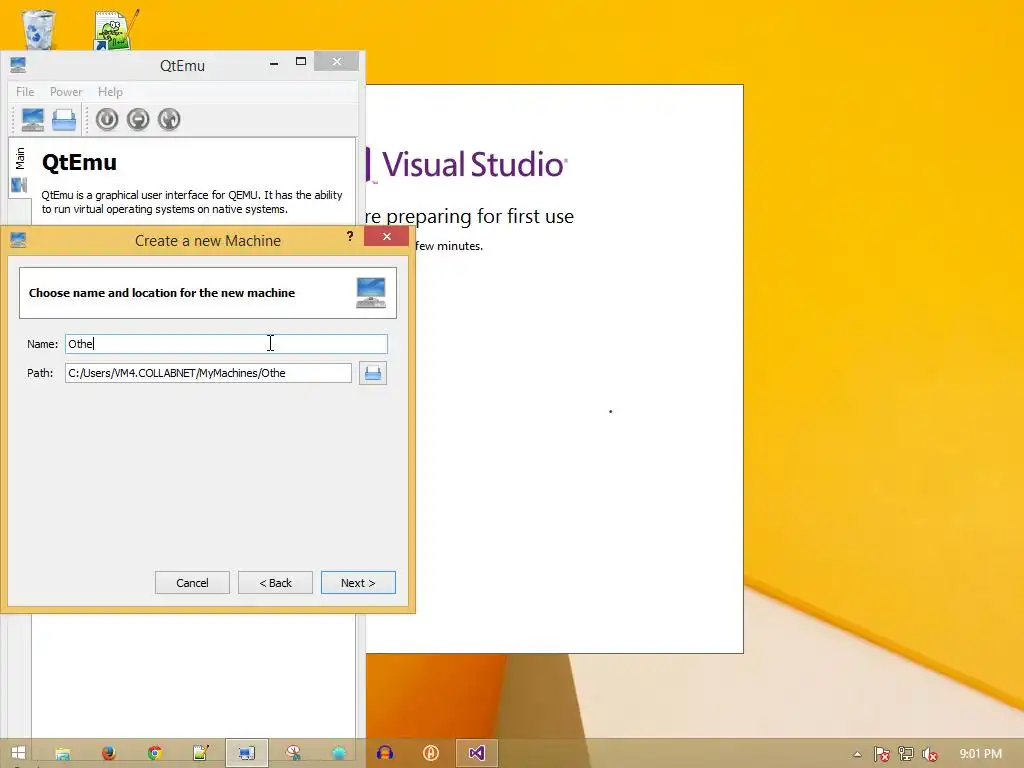
Task: Click the QtEmu window title bar icon
Action: pyautogui.click(x=18, y=65)
